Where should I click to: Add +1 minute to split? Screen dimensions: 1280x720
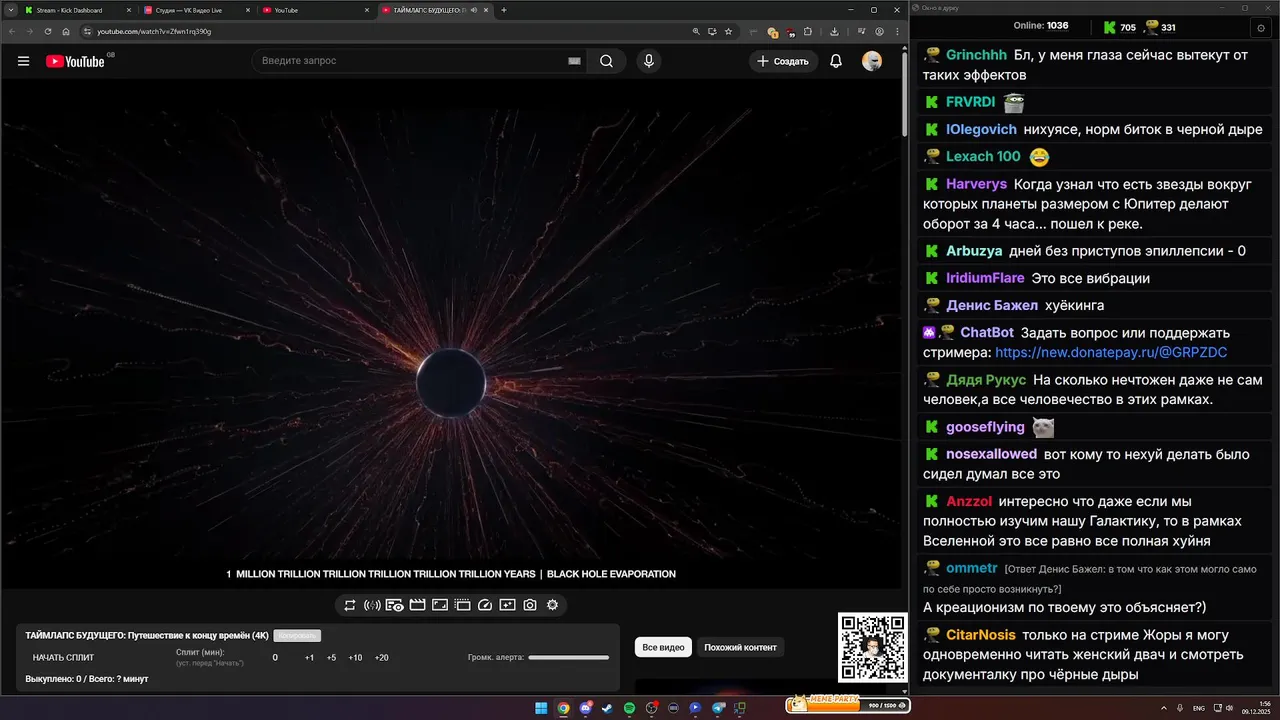(x=309, y=657)
